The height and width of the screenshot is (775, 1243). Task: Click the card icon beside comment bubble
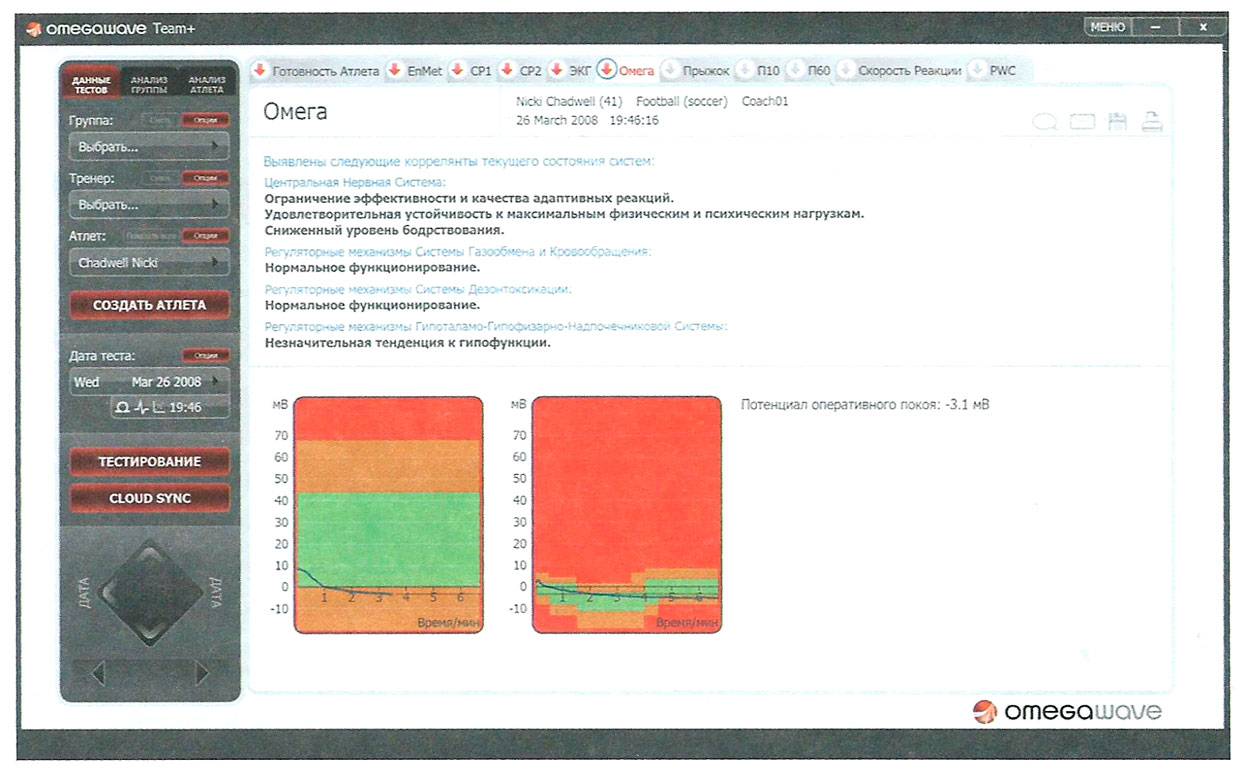[x=1082, y=122]
